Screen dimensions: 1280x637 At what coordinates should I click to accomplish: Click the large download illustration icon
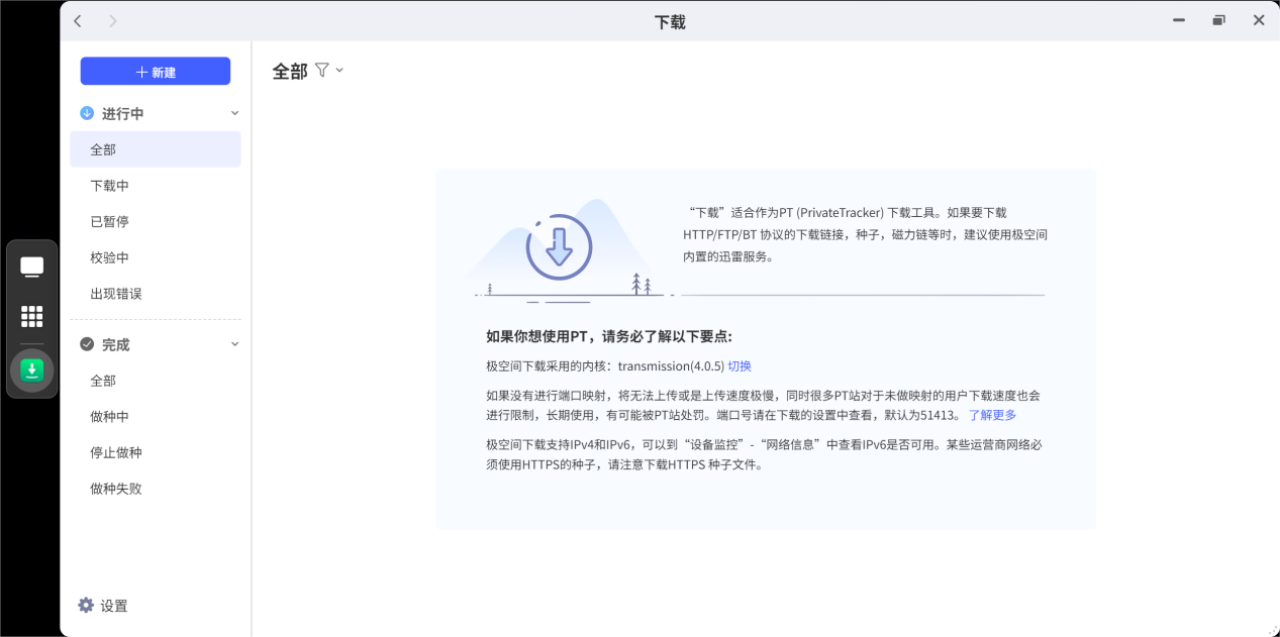pyautogui.click(x=559, y=246)
